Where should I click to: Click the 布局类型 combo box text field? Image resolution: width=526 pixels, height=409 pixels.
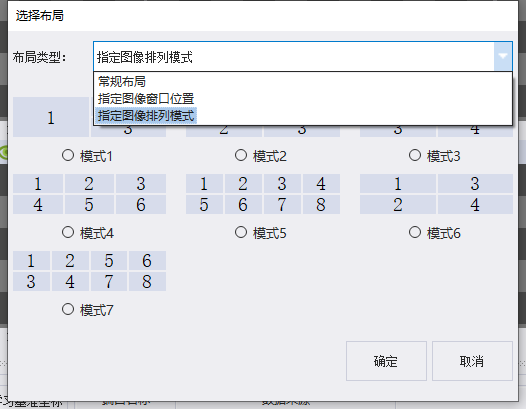click(x=294, y=56)
